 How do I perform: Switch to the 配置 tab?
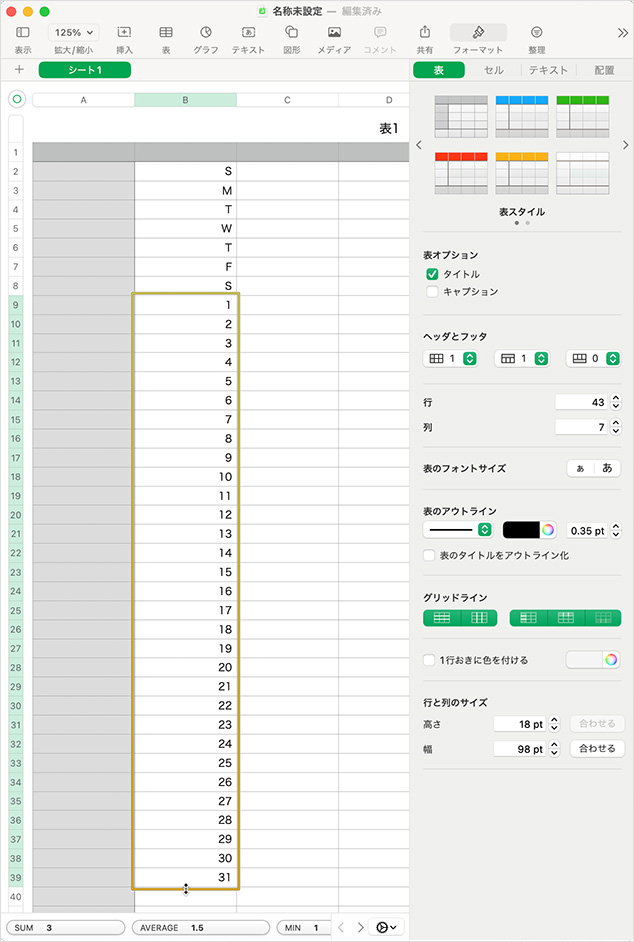click(x=604, y=70)
